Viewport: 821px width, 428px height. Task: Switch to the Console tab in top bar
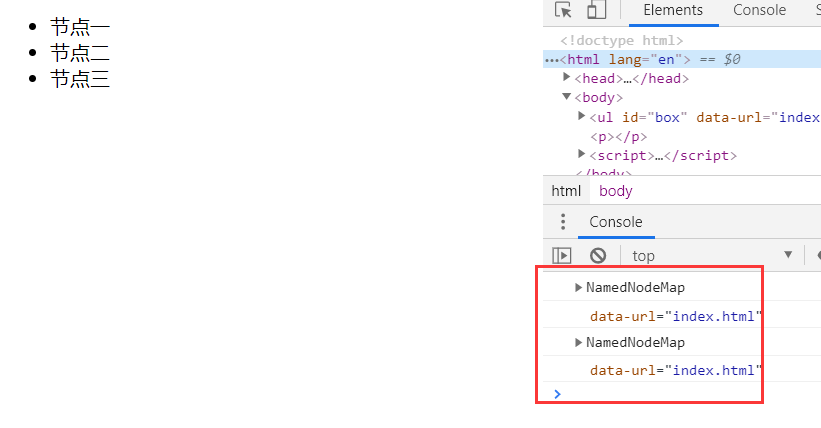(x=759, y=10)
